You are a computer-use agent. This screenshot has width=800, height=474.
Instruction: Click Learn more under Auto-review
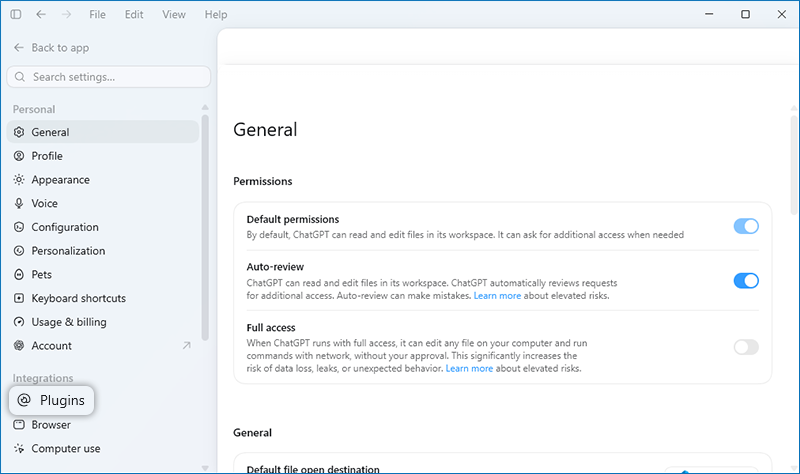pos(497,296)
